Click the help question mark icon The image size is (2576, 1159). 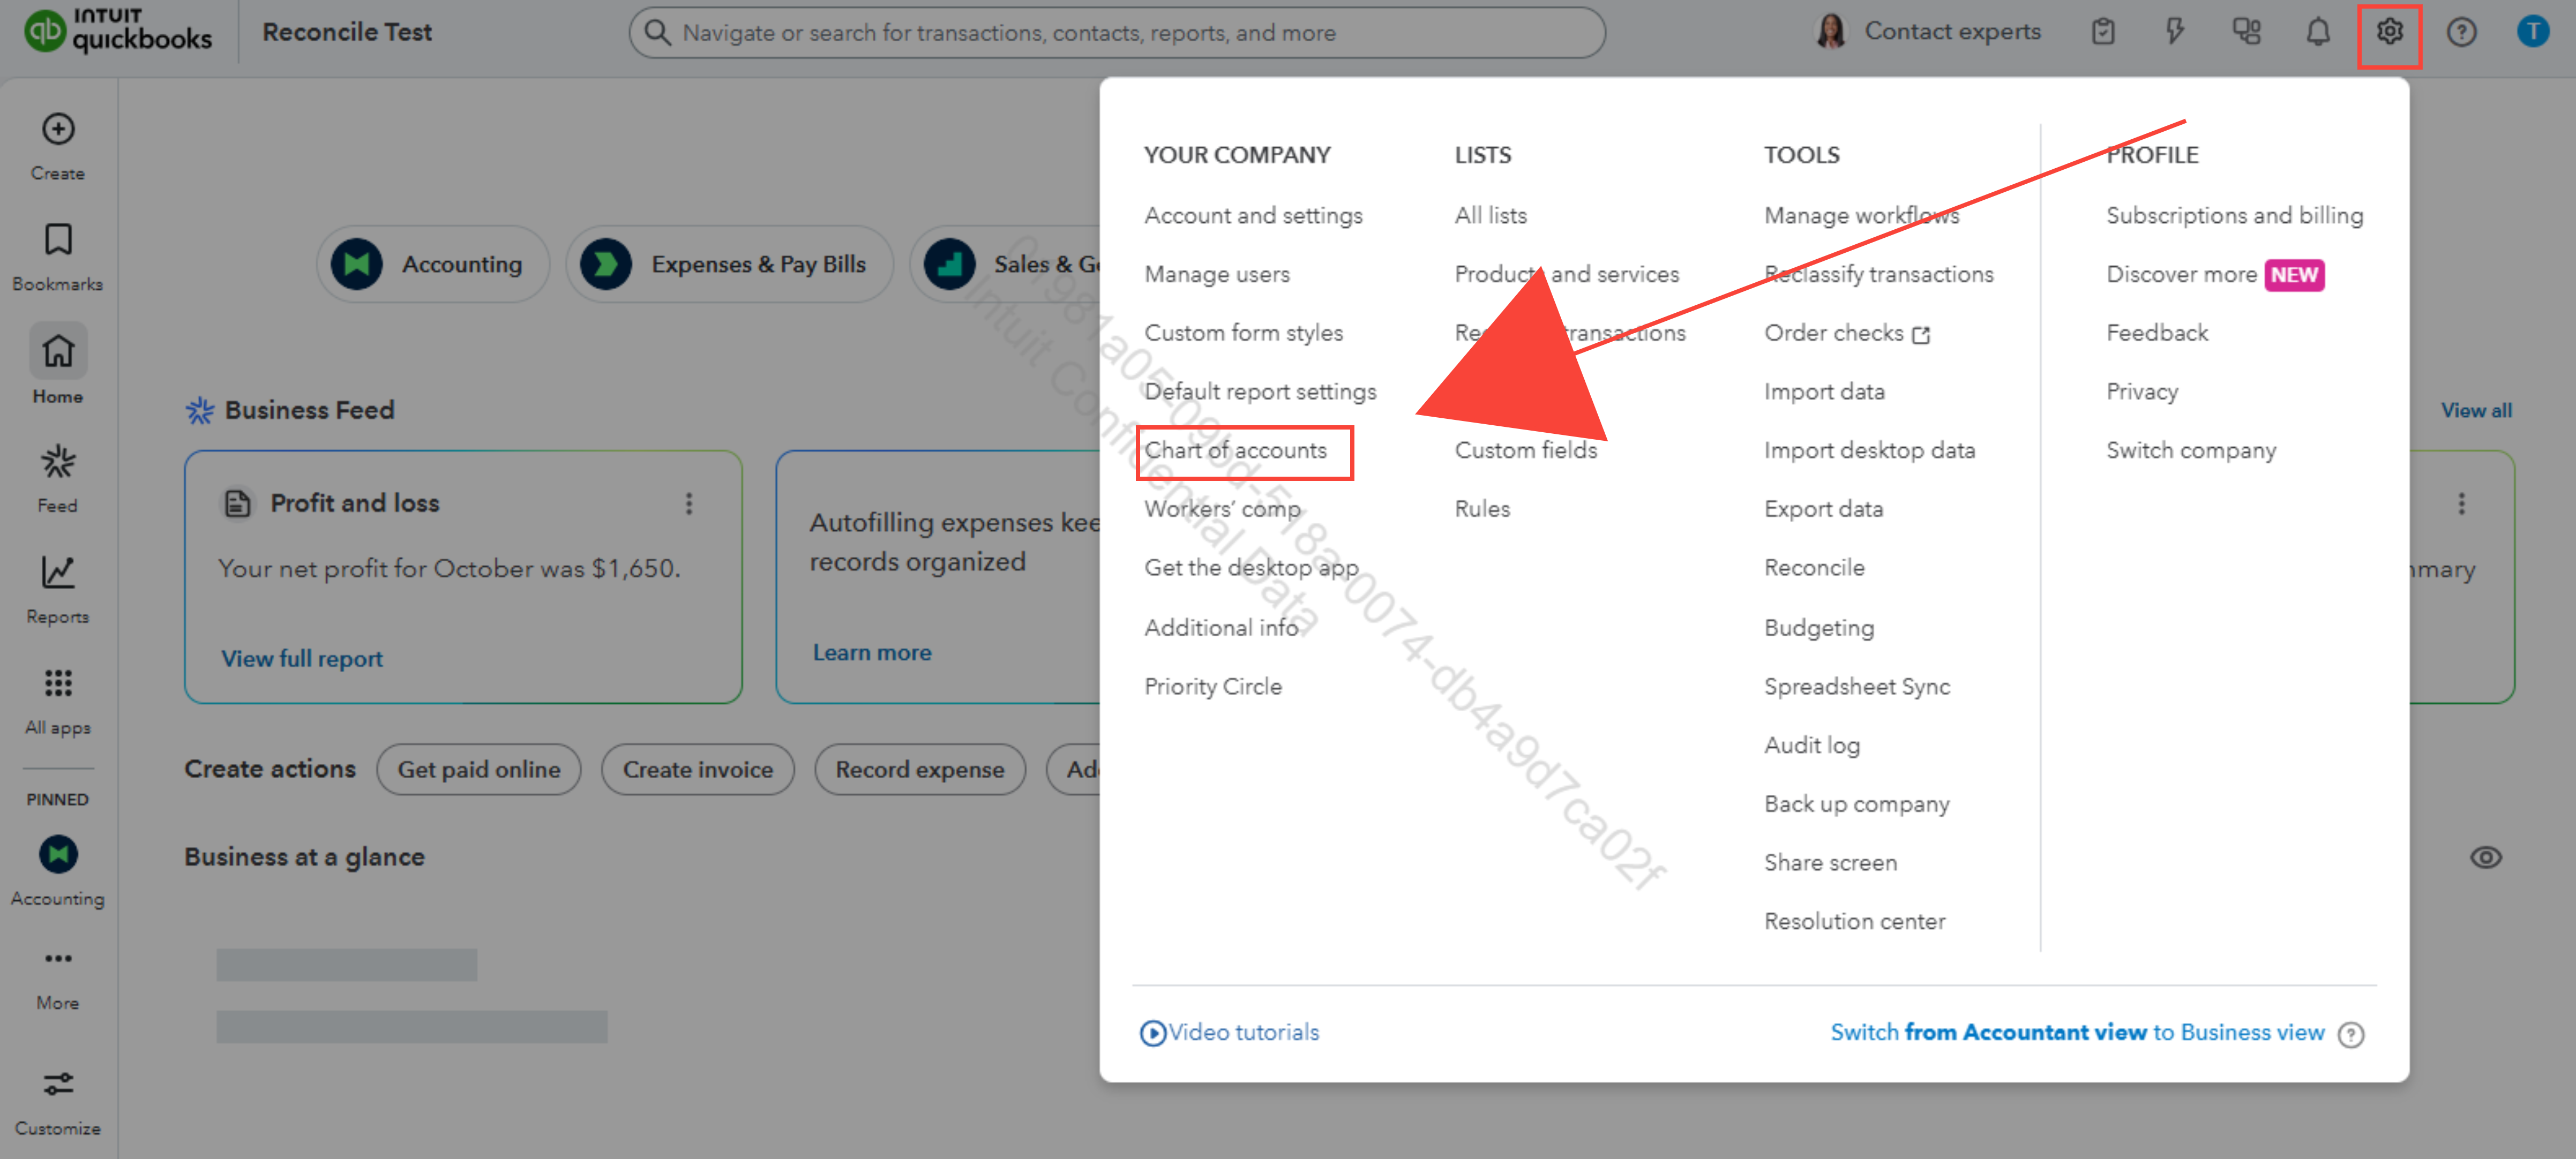(x=2460, y=33)
